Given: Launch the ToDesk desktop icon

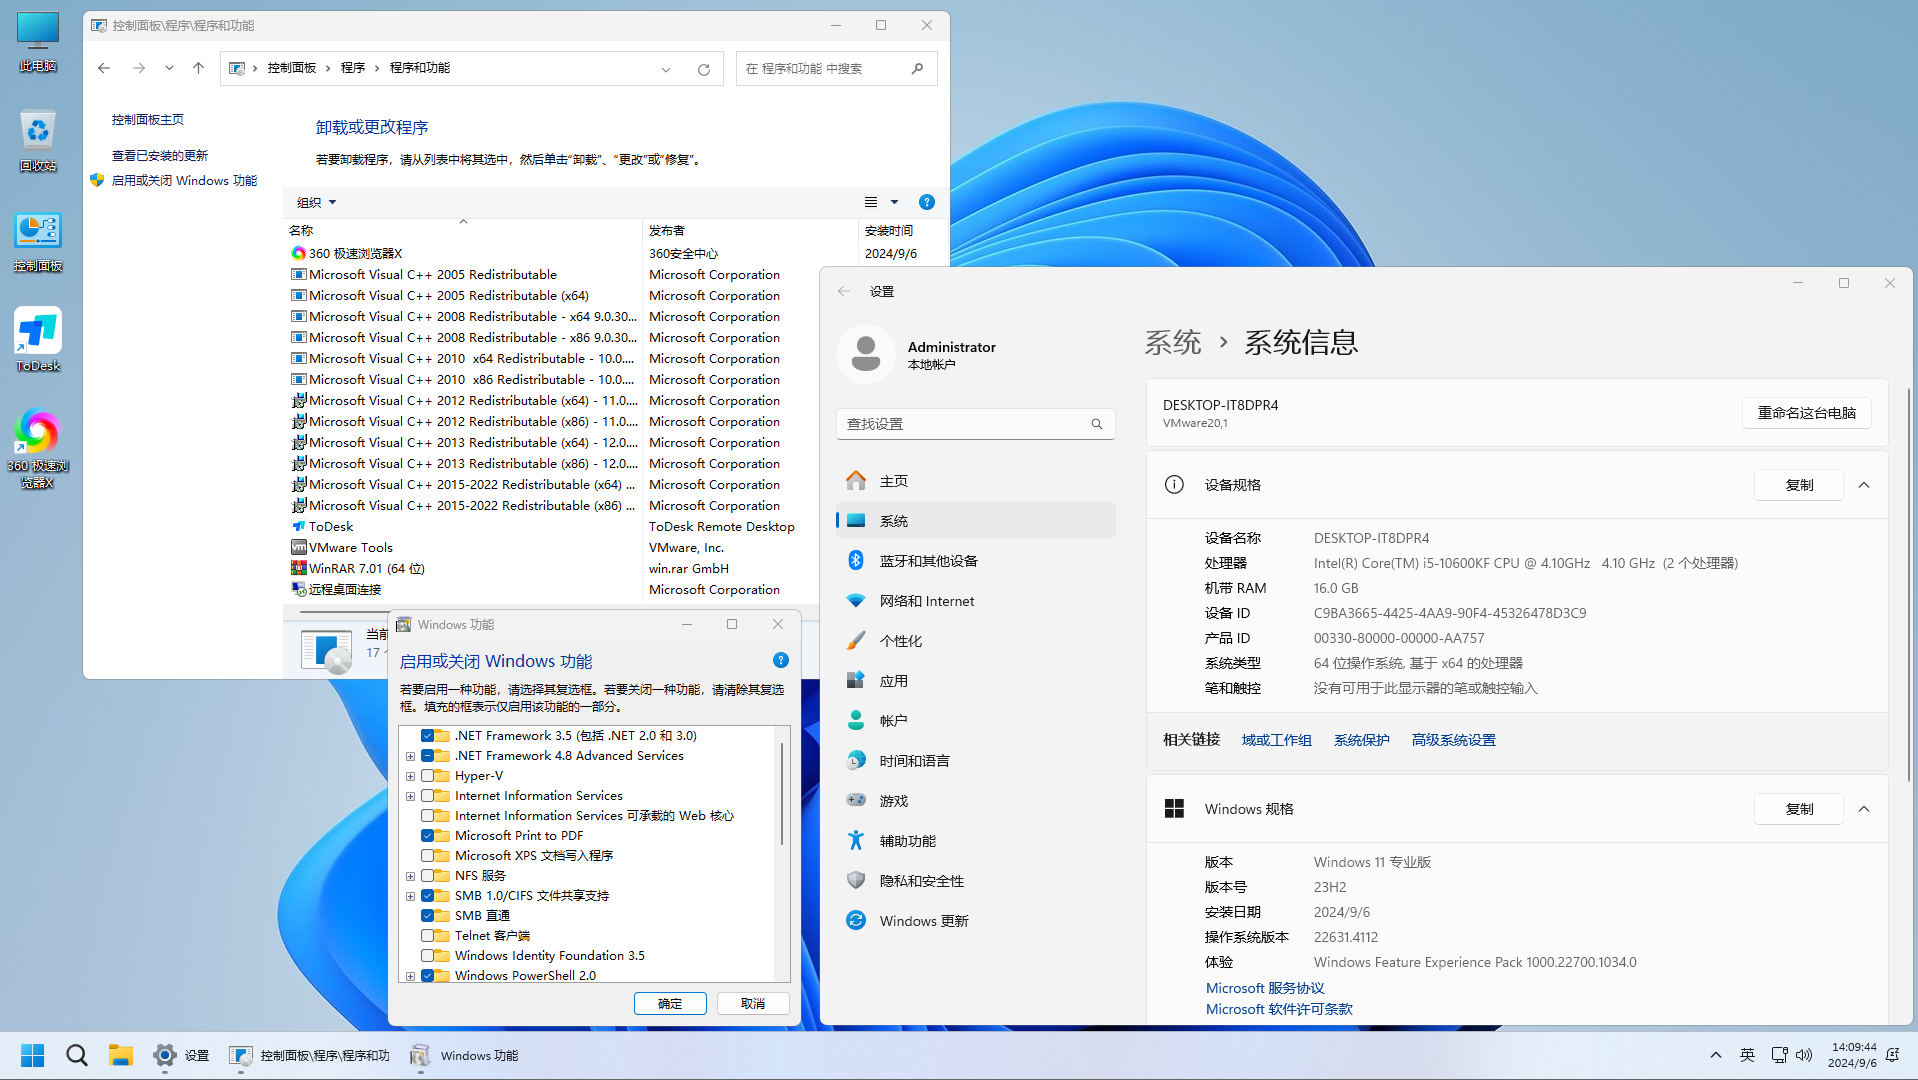Looking at the screenshot, I should (38, 341).
